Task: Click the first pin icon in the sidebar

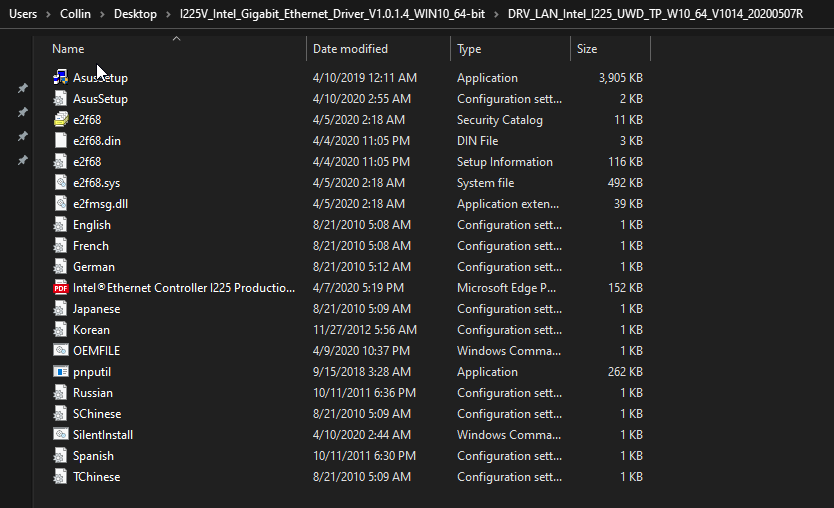Action: tap(22, 88)
